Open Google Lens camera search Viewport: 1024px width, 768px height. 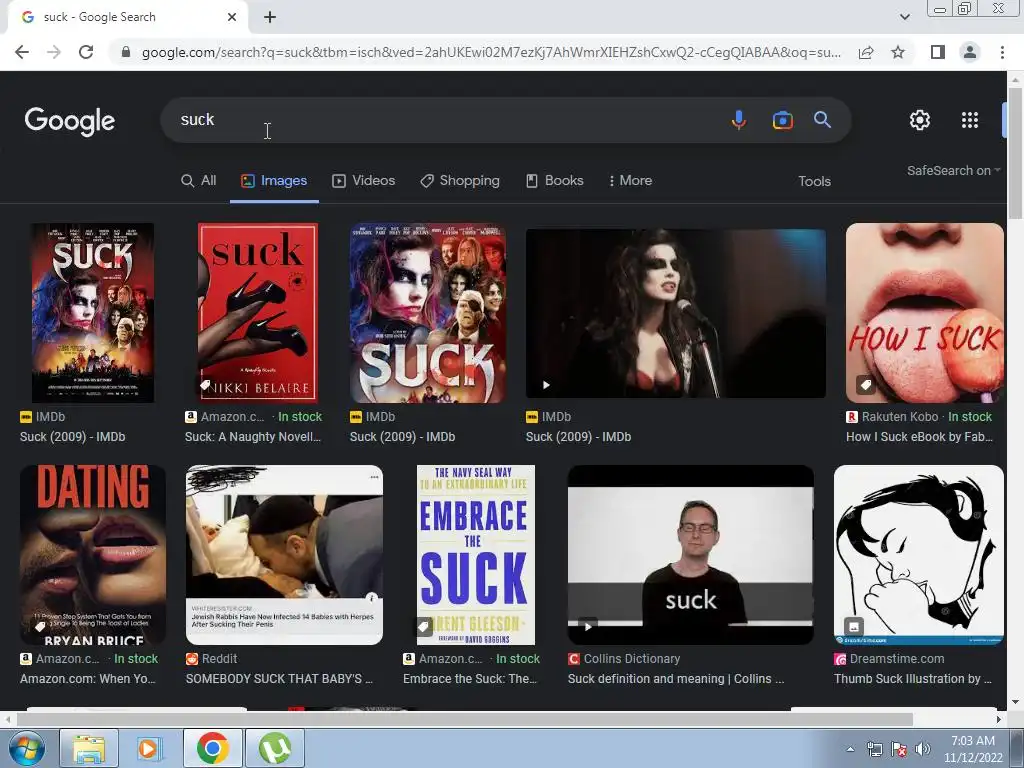click(782, 120)
